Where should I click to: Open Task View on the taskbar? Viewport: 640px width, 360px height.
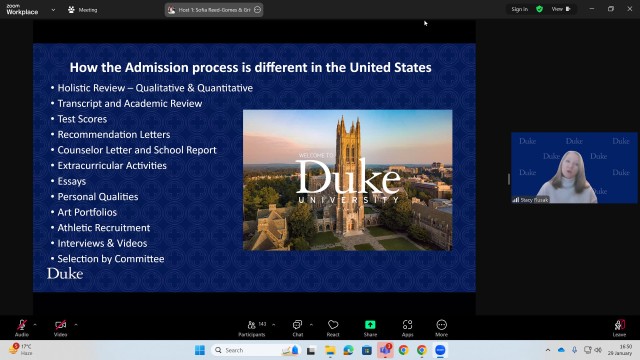click(x=311, y=350)
